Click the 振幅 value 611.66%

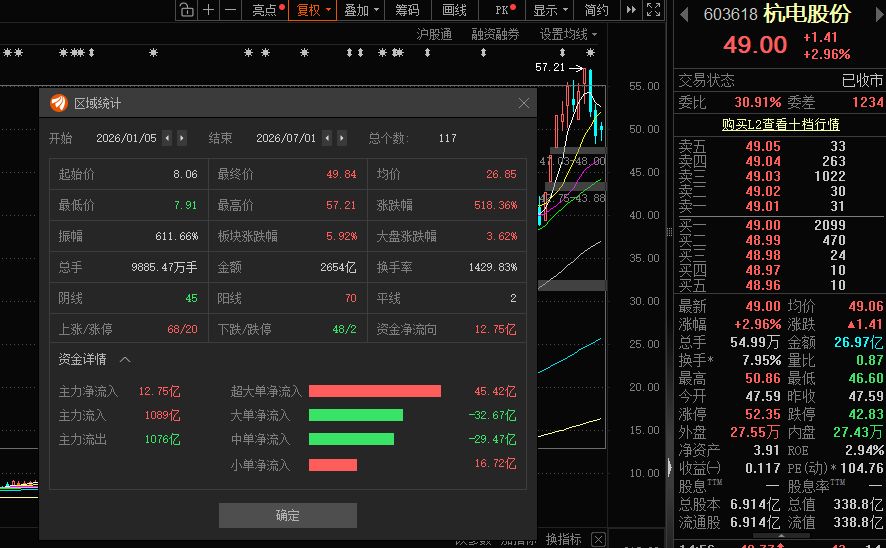click(x=176, y=236)
